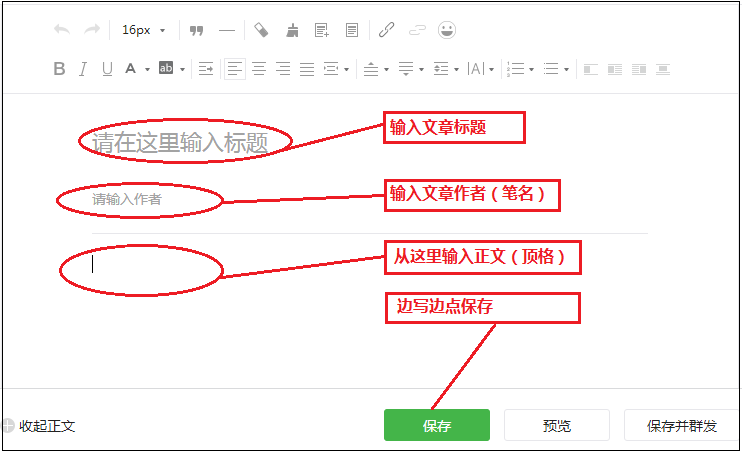Click the 保存并群发 button
Screen dimensions: 742x452
pyautogui.click(x=681, y=425)
